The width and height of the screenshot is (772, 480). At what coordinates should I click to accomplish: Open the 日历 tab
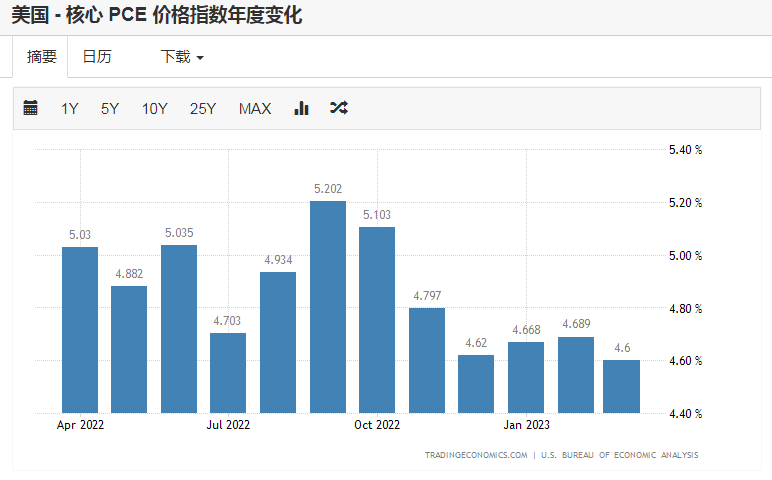(x=97, y=57)
